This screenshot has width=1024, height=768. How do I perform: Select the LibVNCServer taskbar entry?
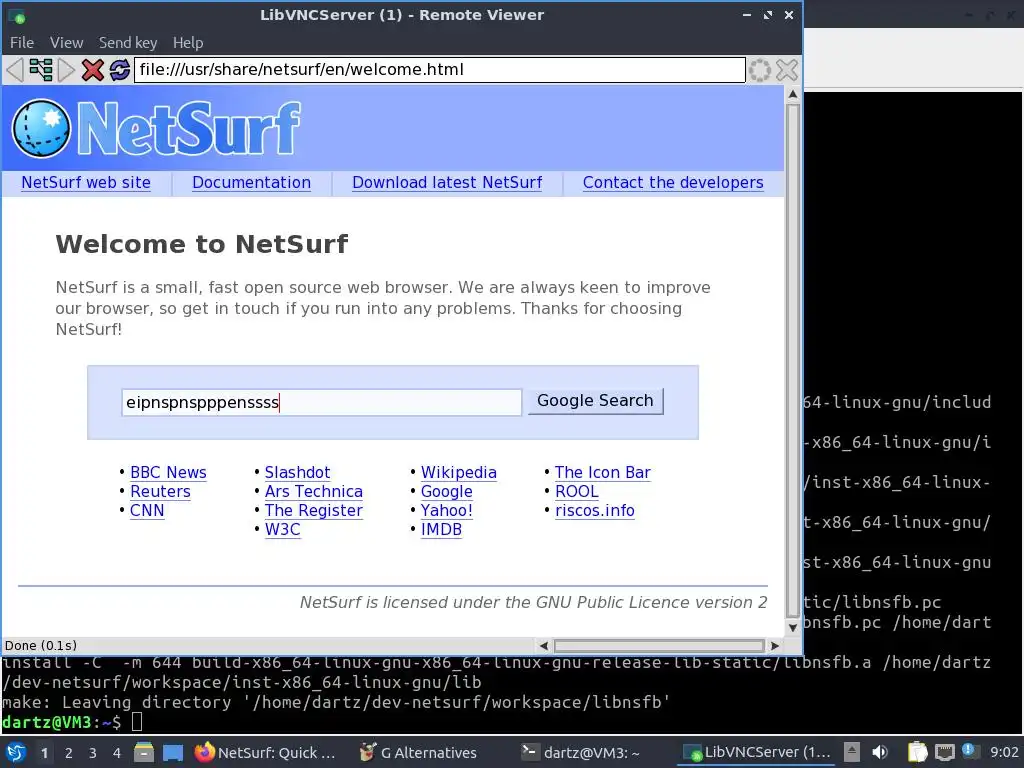(756, 752)
